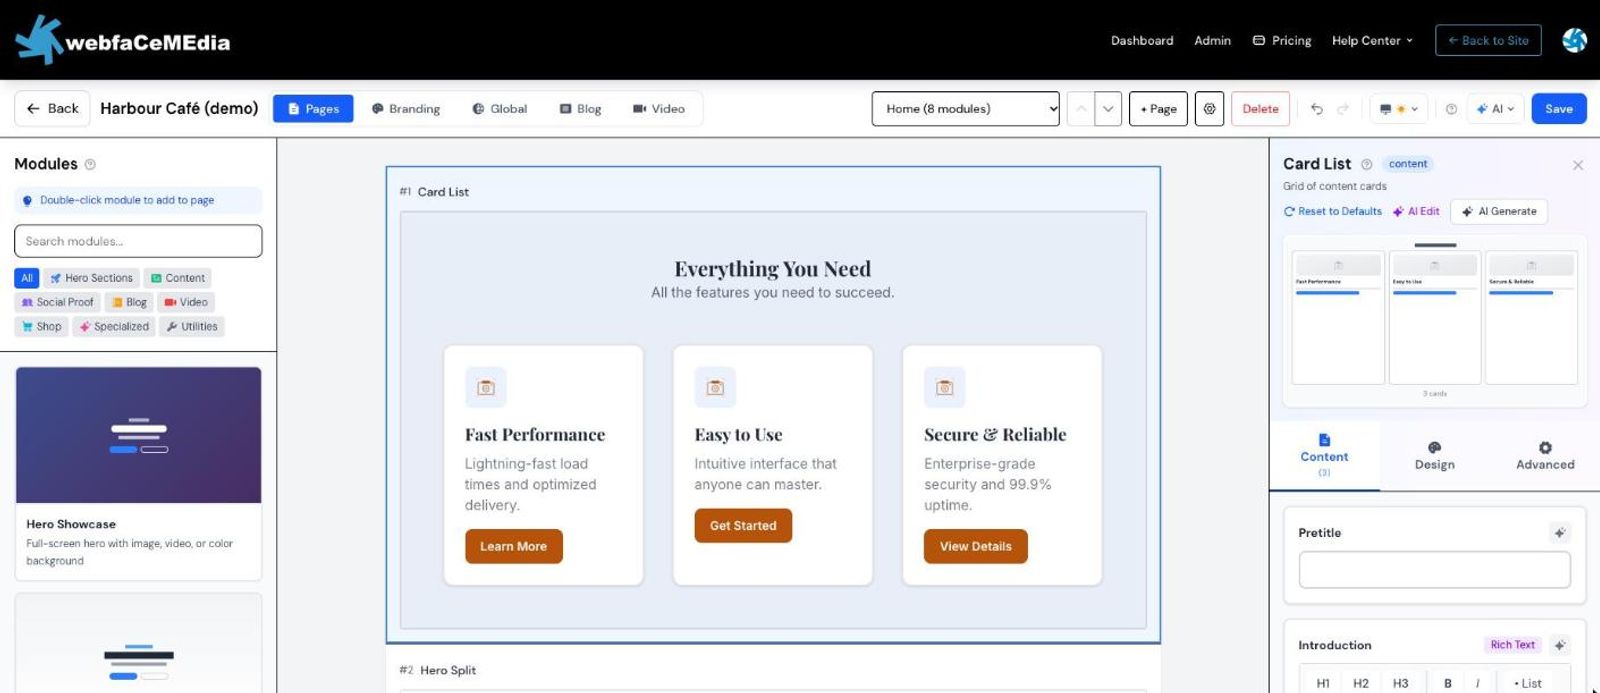
Task: Filter modules by Social Proof
Action: pos(57,302)
